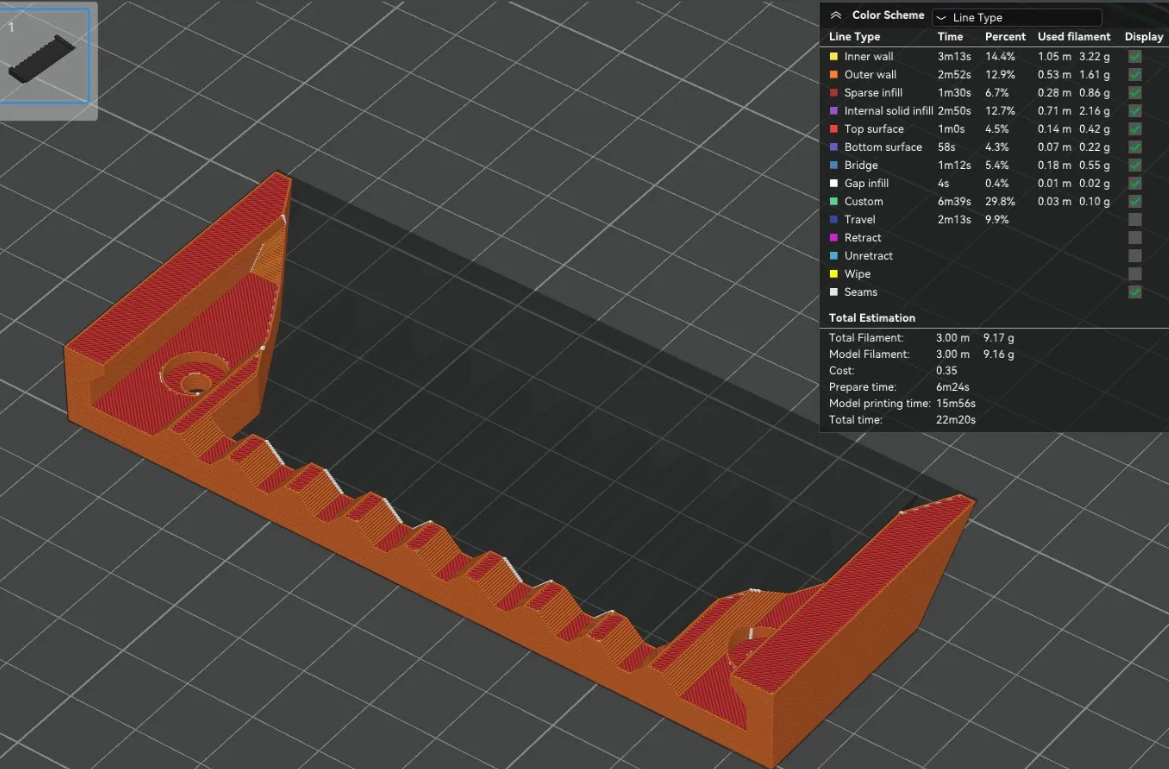The height and width of the screenshot is (769, 1169).
Task: Click the Travel color swatch
Action: pyautogui.click(x=834, y=220)
